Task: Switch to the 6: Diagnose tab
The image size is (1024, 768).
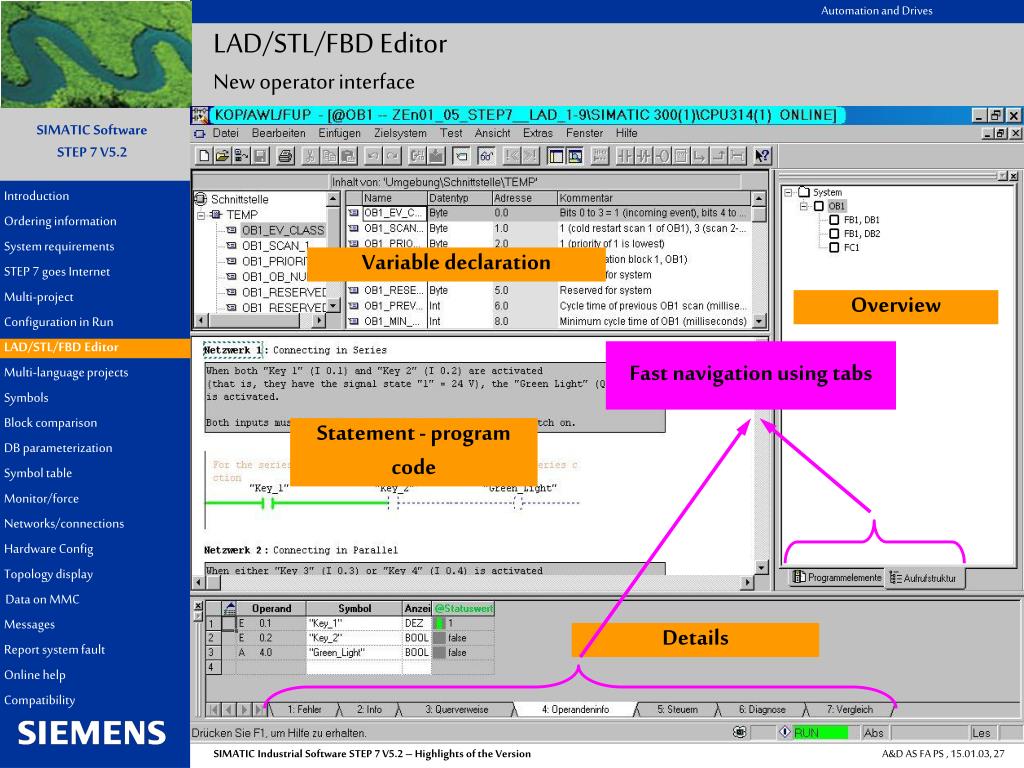Action: (762, 709)
